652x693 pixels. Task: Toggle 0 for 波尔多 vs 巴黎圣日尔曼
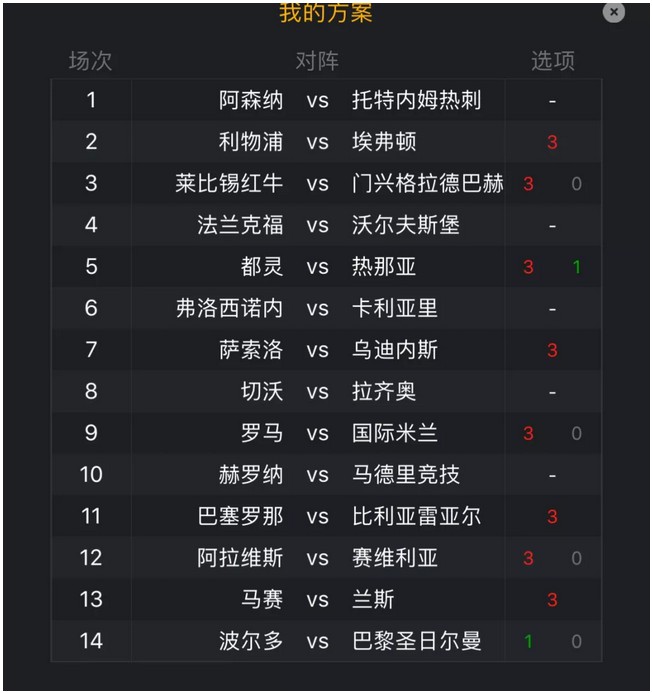pyautogui.click(x=576, y=641)
